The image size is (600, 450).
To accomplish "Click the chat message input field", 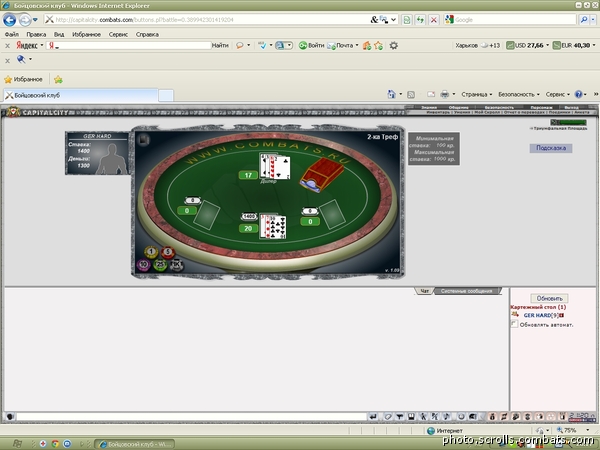I will pos(191,417).
